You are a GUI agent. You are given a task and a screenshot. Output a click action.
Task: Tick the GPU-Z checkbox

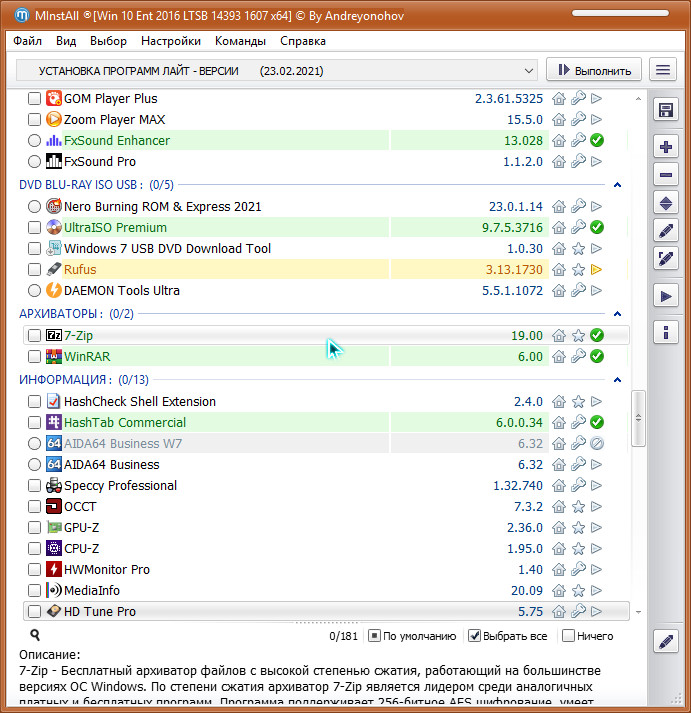tap(34, 527)
